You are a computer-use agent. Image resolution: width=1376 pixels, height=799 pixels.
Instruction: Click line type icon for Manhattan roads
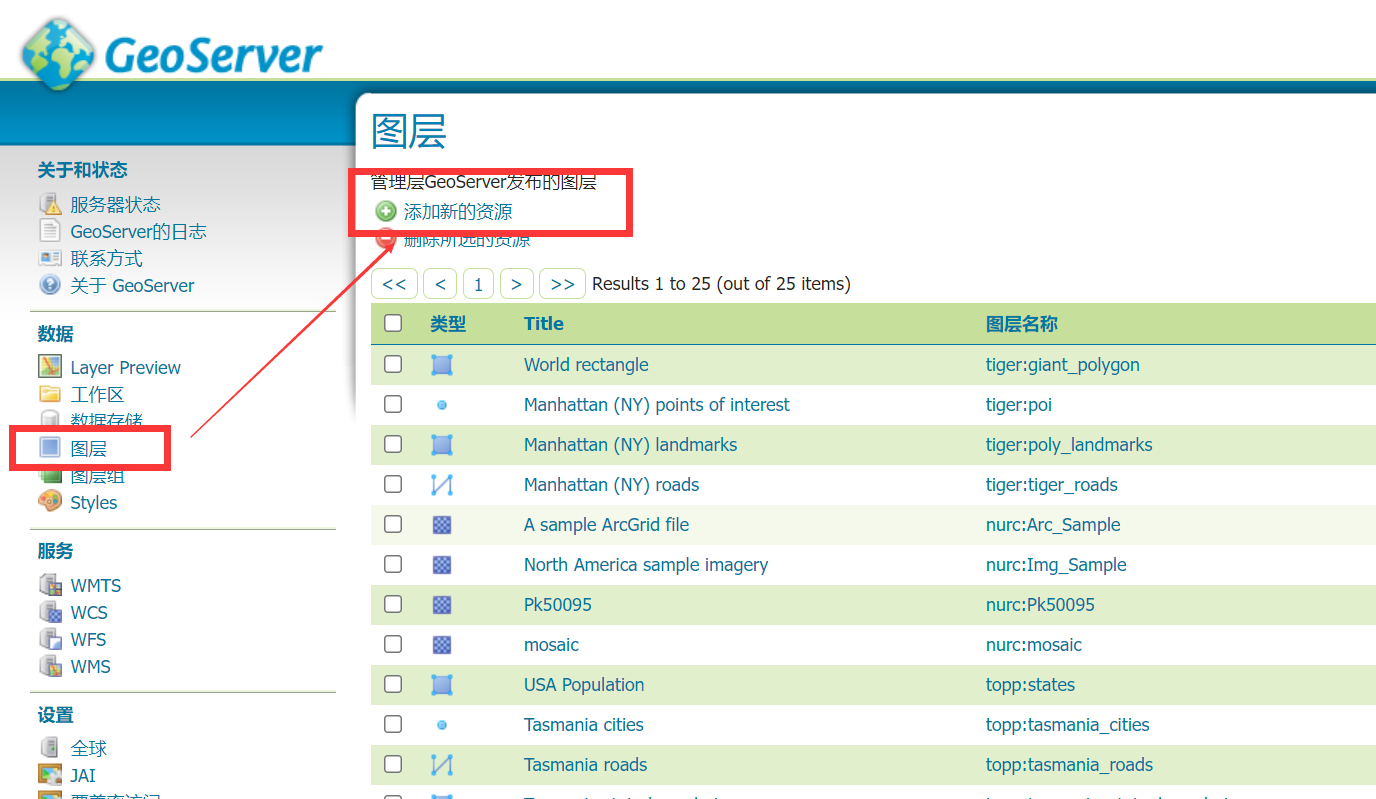point(442,485)
